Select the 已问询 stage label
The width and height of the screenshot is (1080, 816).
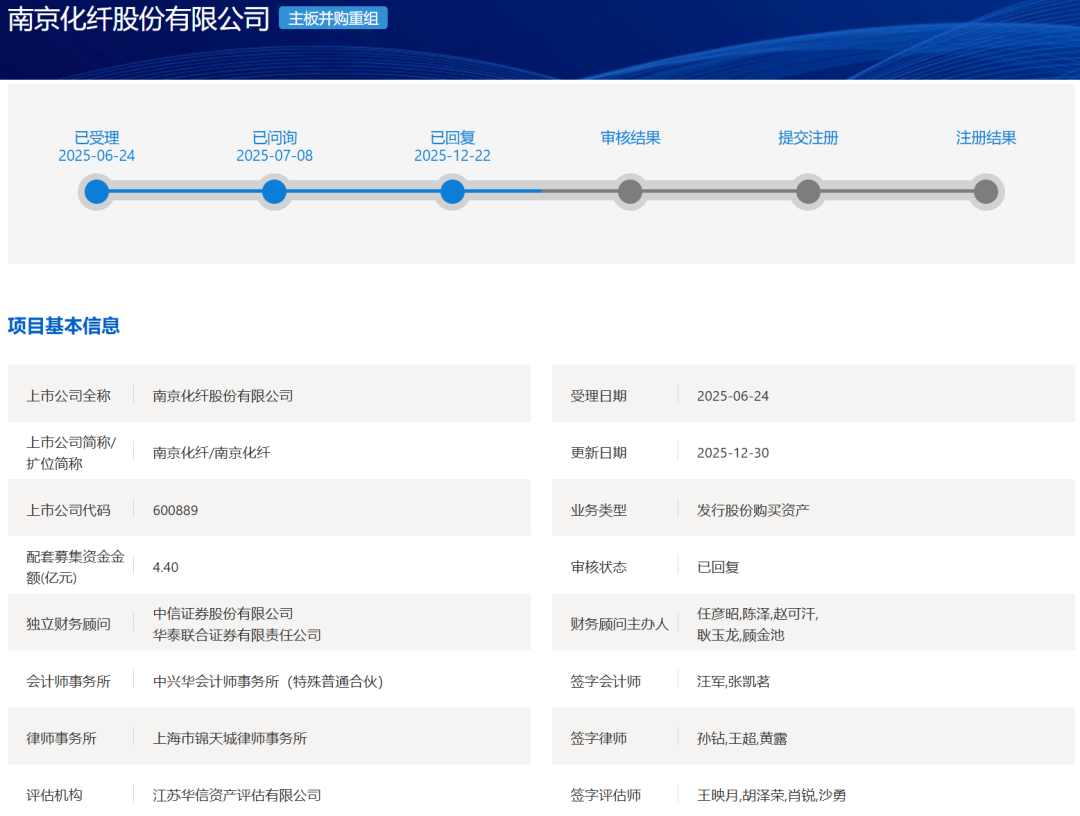pos(274,138)
